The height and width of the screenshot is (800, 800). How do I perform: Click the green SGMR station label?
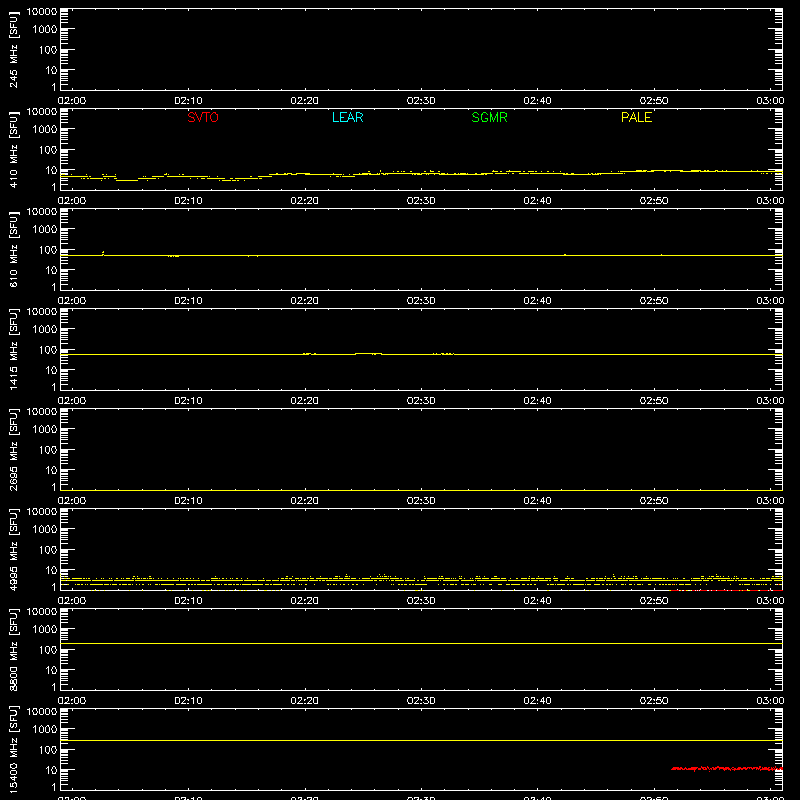[489, 117]
